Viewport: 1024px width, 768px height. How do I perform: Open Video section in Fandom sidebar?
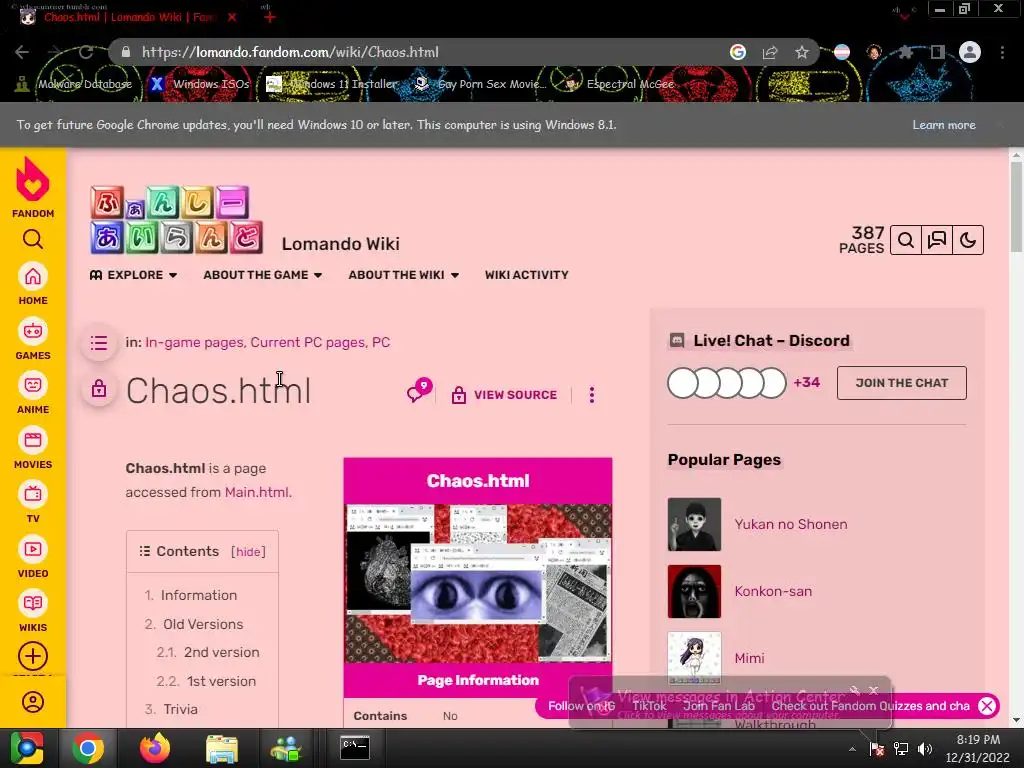[x=33, y=557]
